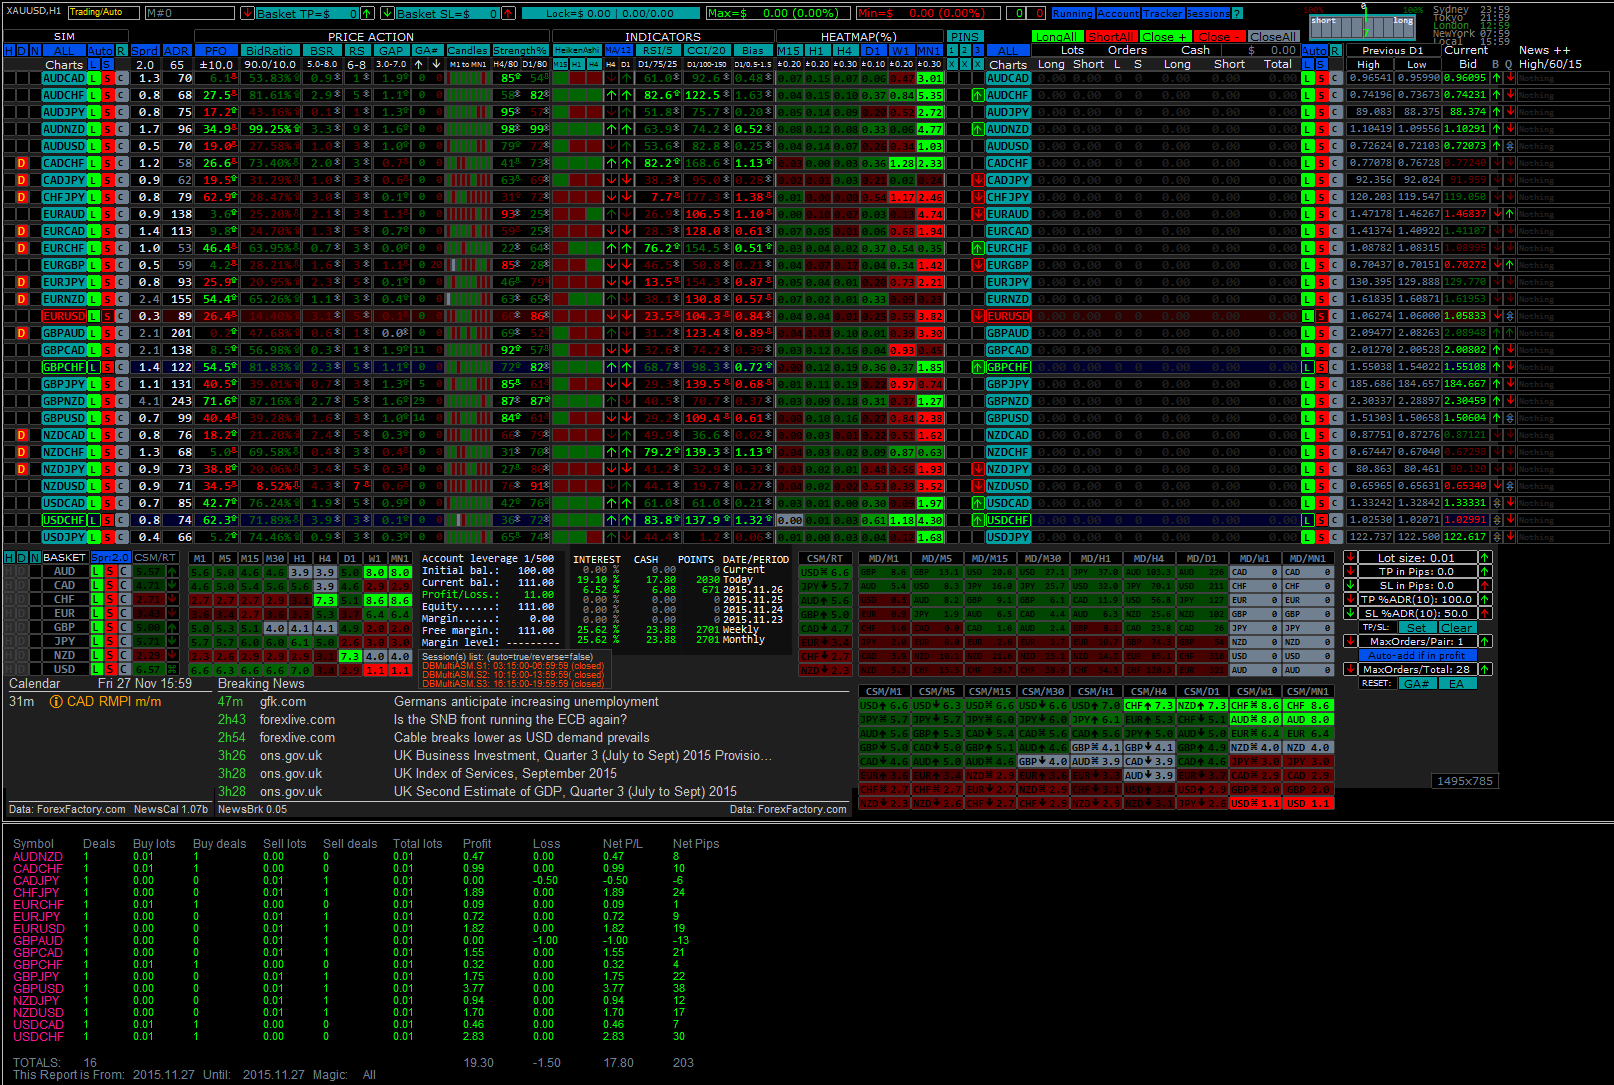
Task: Click the ShortAll button
Action: (1110, 37)
